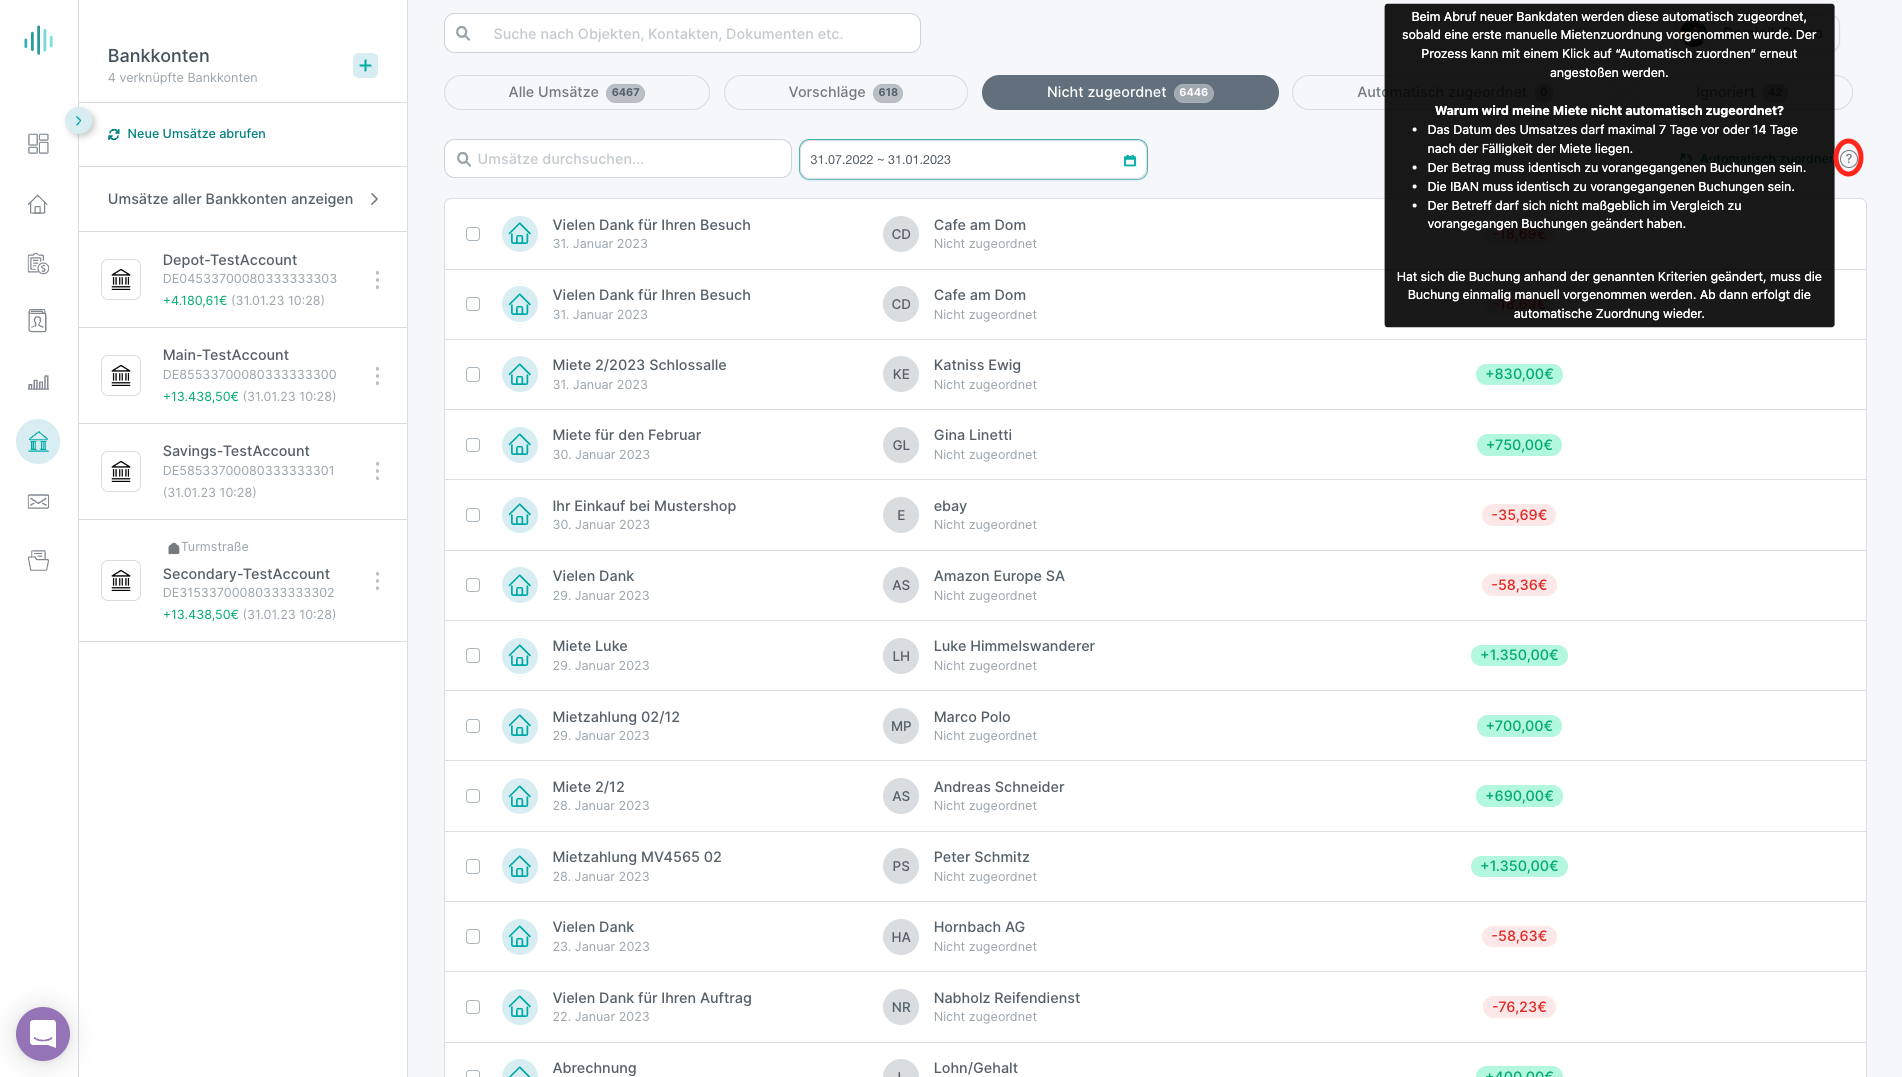The width and height of the screenshot is (1902, 1077).
Task: Open the chat support bubble
Action: coord(43,1033)
